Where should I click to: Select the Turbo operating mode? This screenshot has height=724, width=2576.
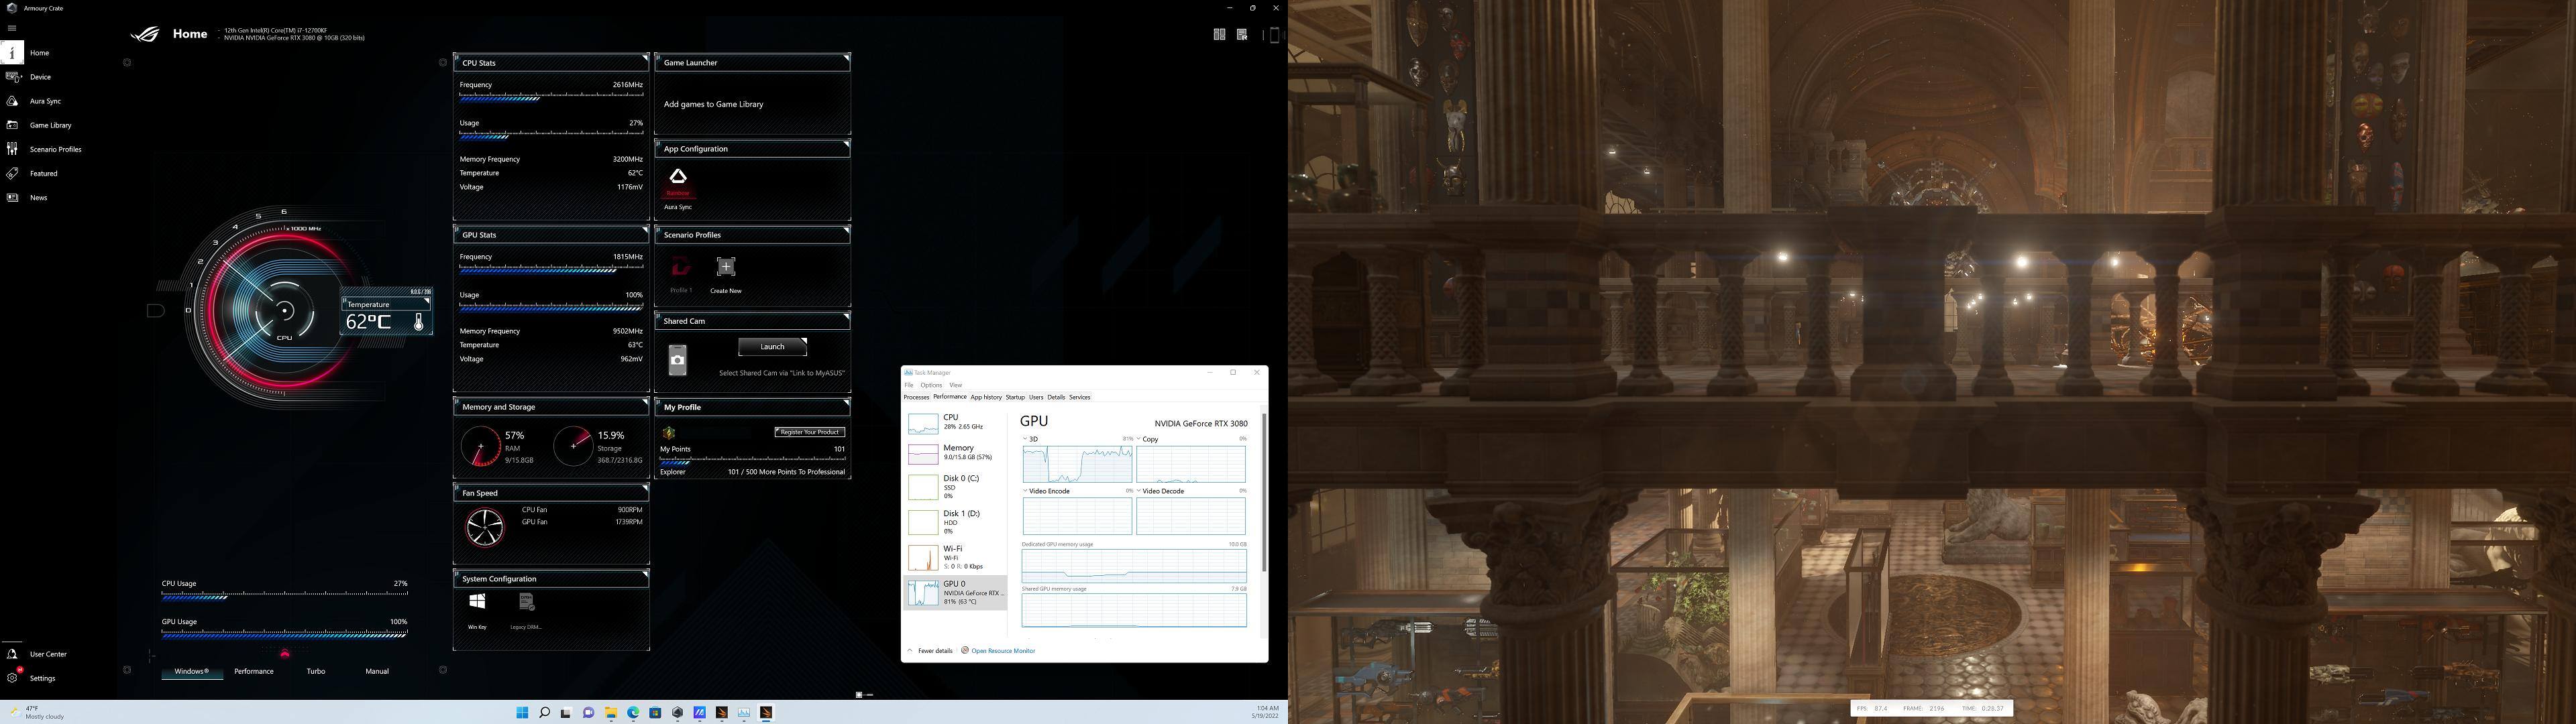click(x=316, y=671)
